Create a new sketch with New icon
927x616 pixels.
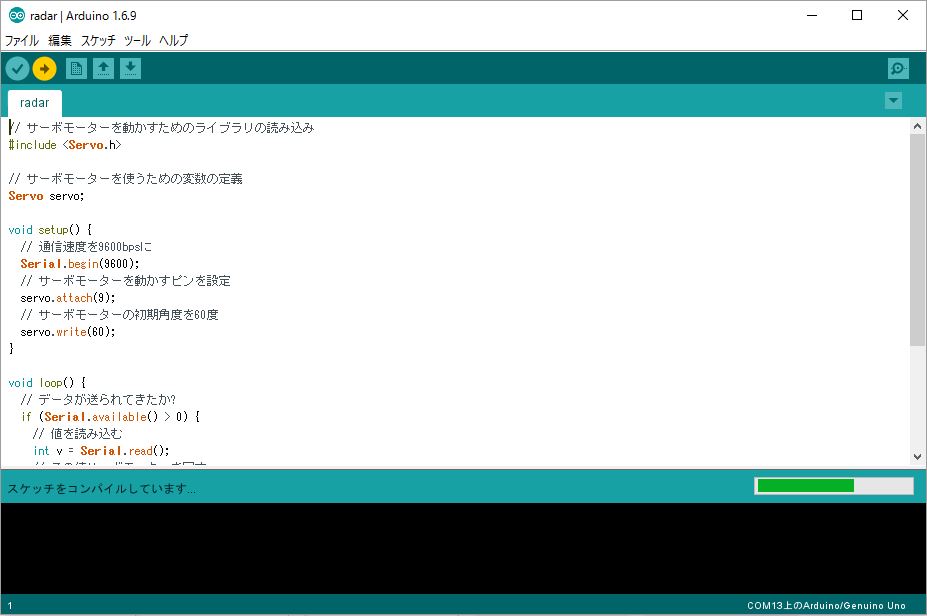[x=76, y=69]
